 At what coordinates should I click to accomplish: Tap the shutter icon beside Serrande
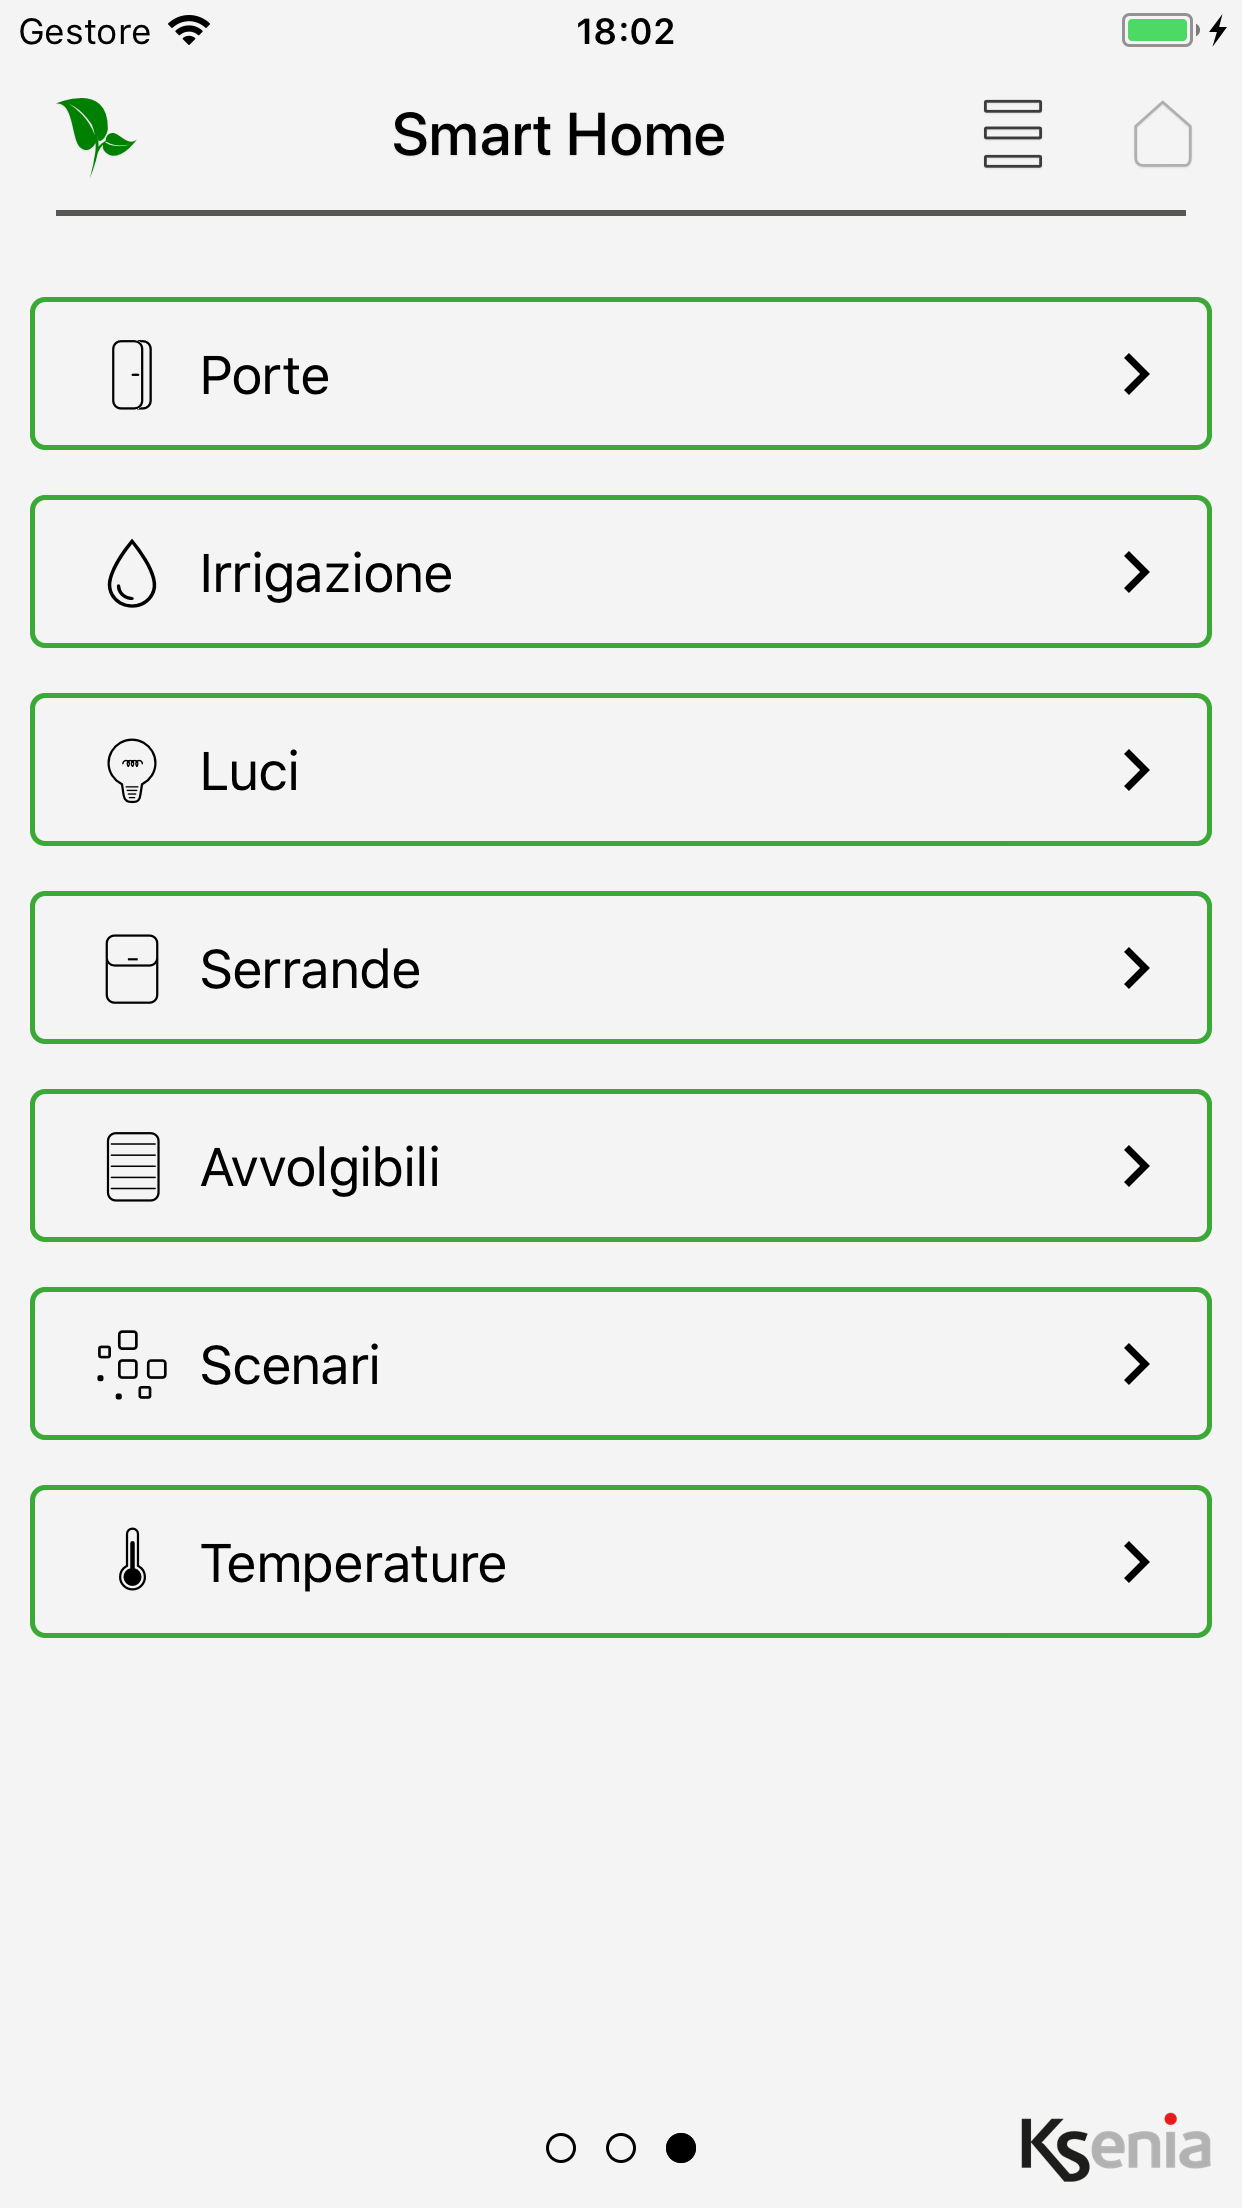(x=132, y=969)
